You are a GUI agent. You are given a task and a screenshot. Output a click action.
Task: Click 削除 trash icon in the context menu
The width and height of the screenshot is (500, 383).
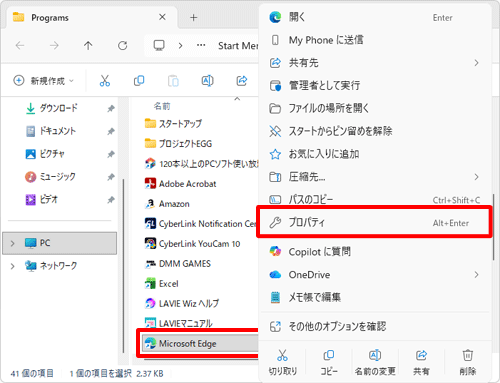[x=468, y=355]
